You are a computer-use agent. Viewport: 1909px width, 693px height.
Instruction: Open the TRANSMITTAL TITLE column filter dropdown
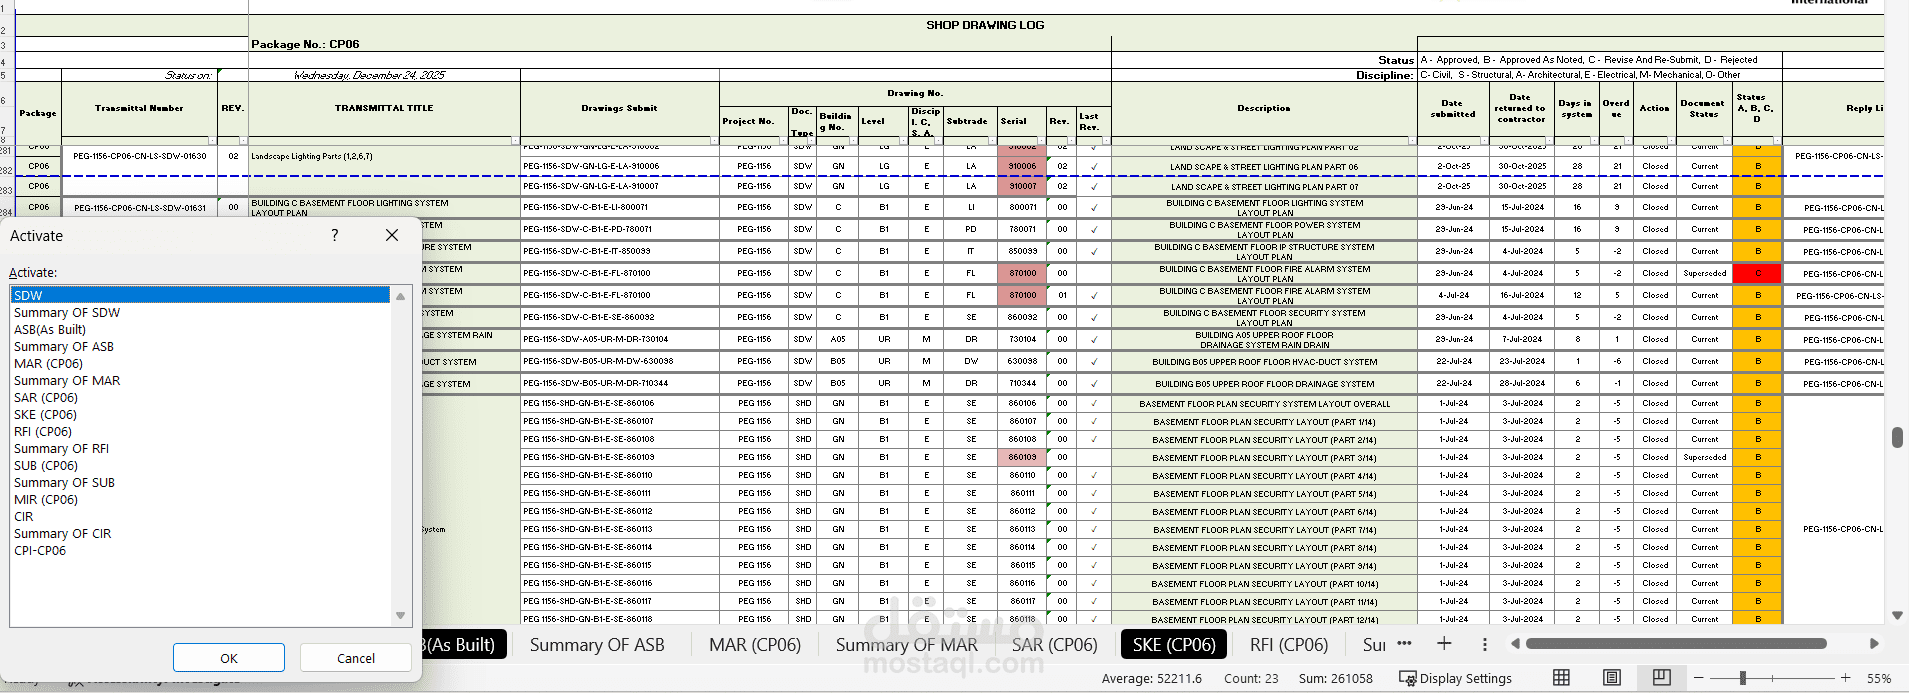coord(515,140)
